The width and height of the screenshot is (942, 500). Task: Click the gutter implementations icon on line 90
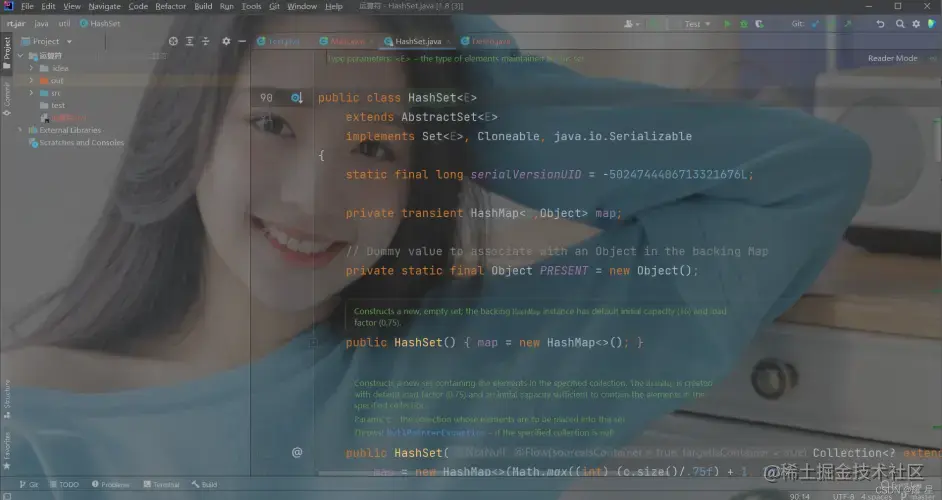(x=297, y=97)
